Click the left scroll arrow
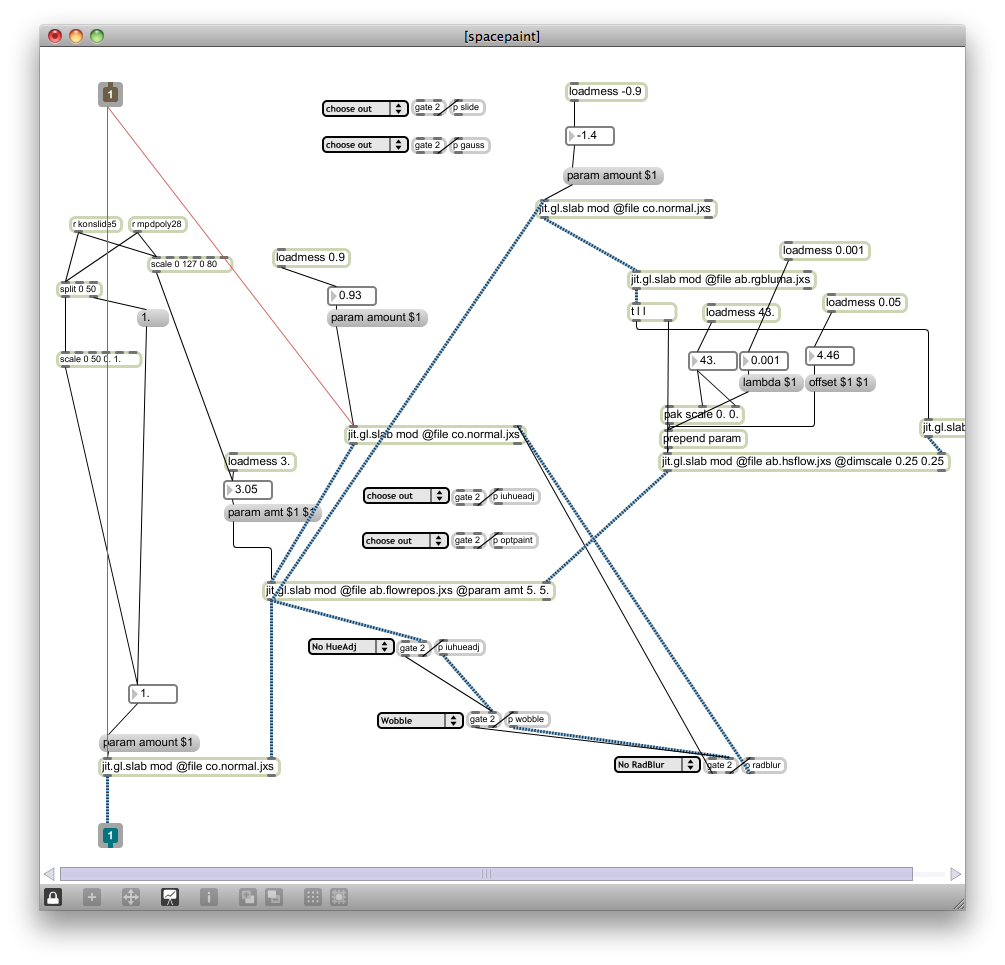The width and height of the screenshot is (1005, 965). [49, 874]
